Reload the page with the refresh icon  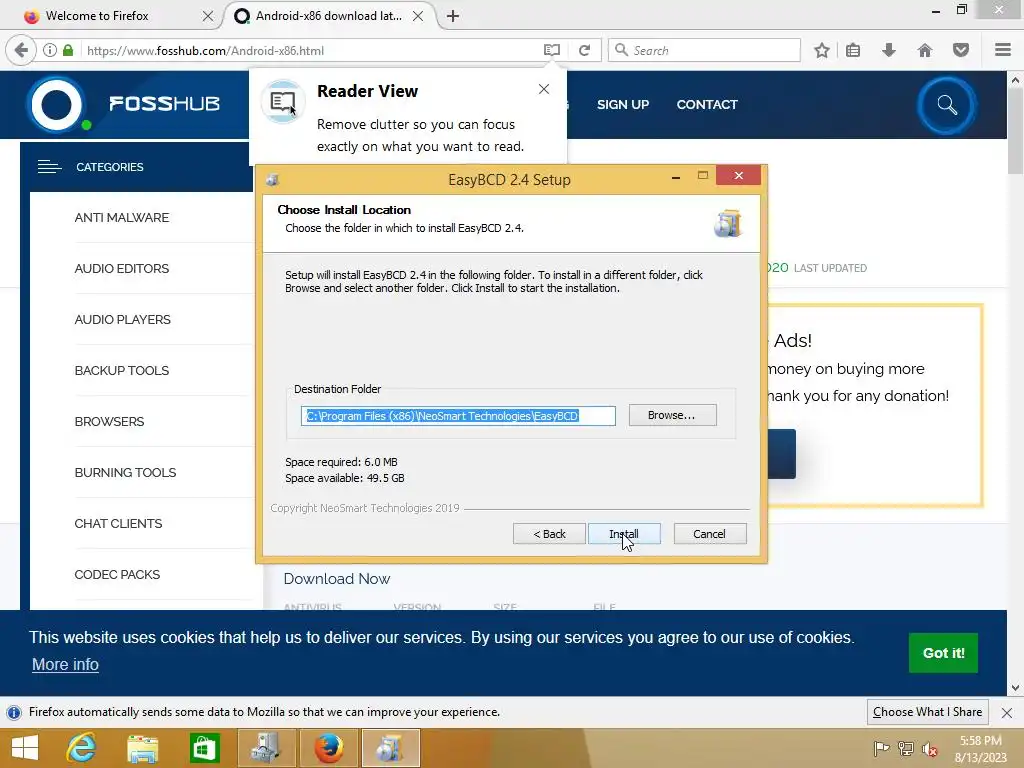coord(584,50)
